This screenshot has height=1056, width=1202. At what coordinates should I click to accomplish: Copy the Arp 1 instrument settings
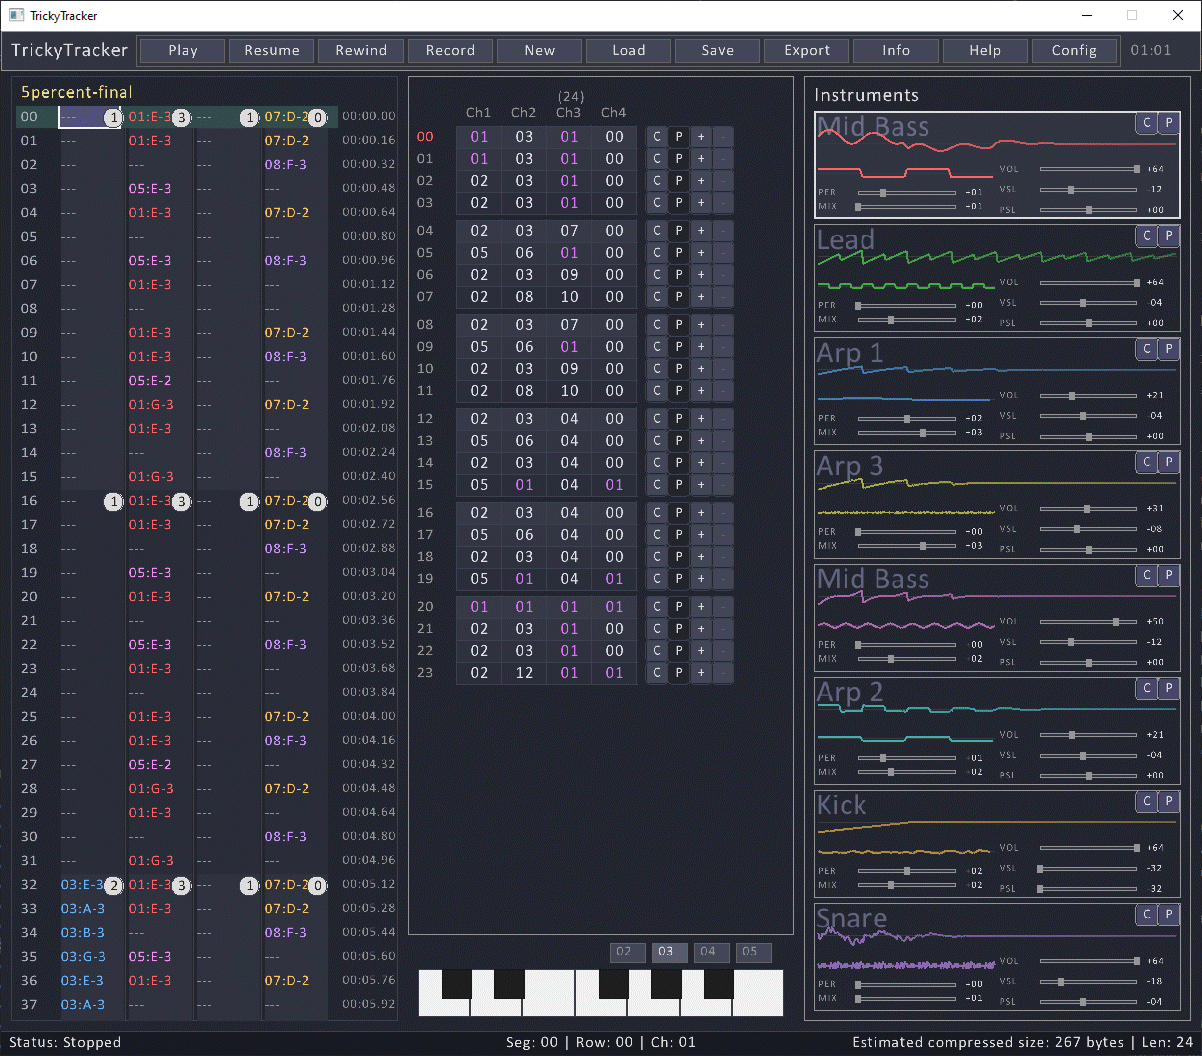coord(1146,349)
